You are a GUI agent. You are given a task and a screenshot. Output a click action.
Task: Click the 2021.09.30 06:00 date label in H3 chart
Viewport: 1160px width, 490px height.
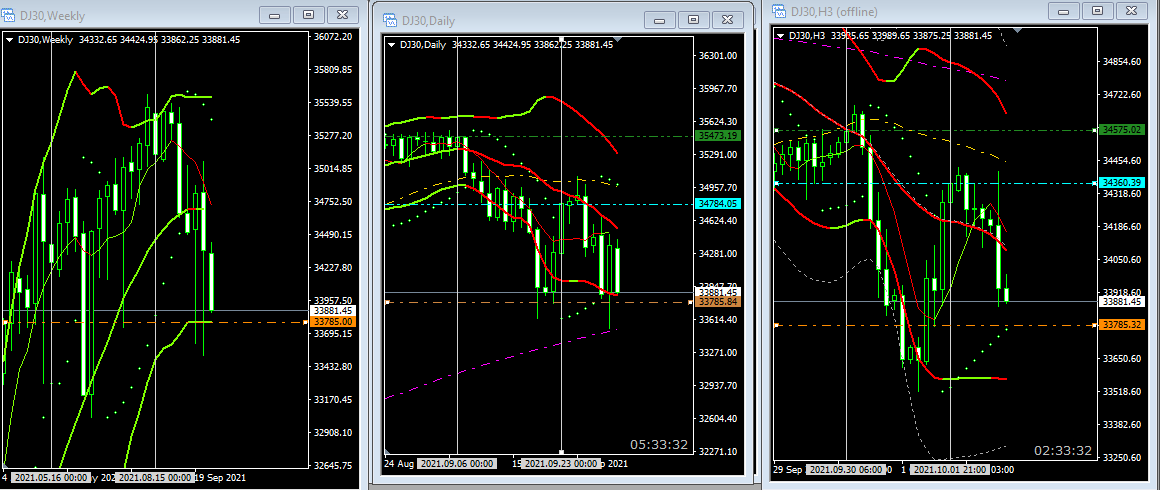846,469
